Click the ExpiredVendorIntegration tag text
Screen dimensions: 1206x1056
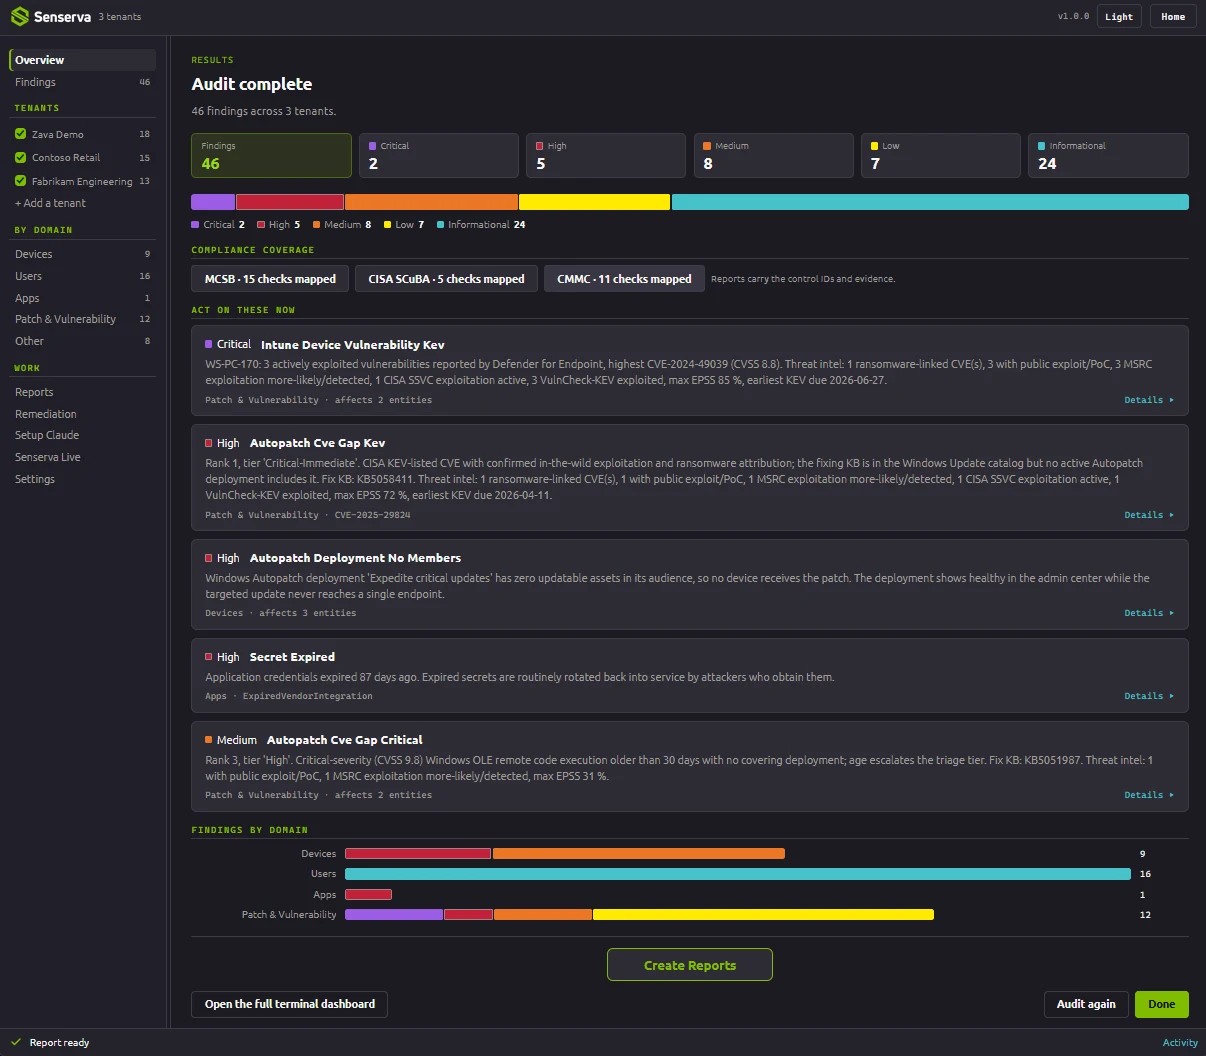point(307,696)
